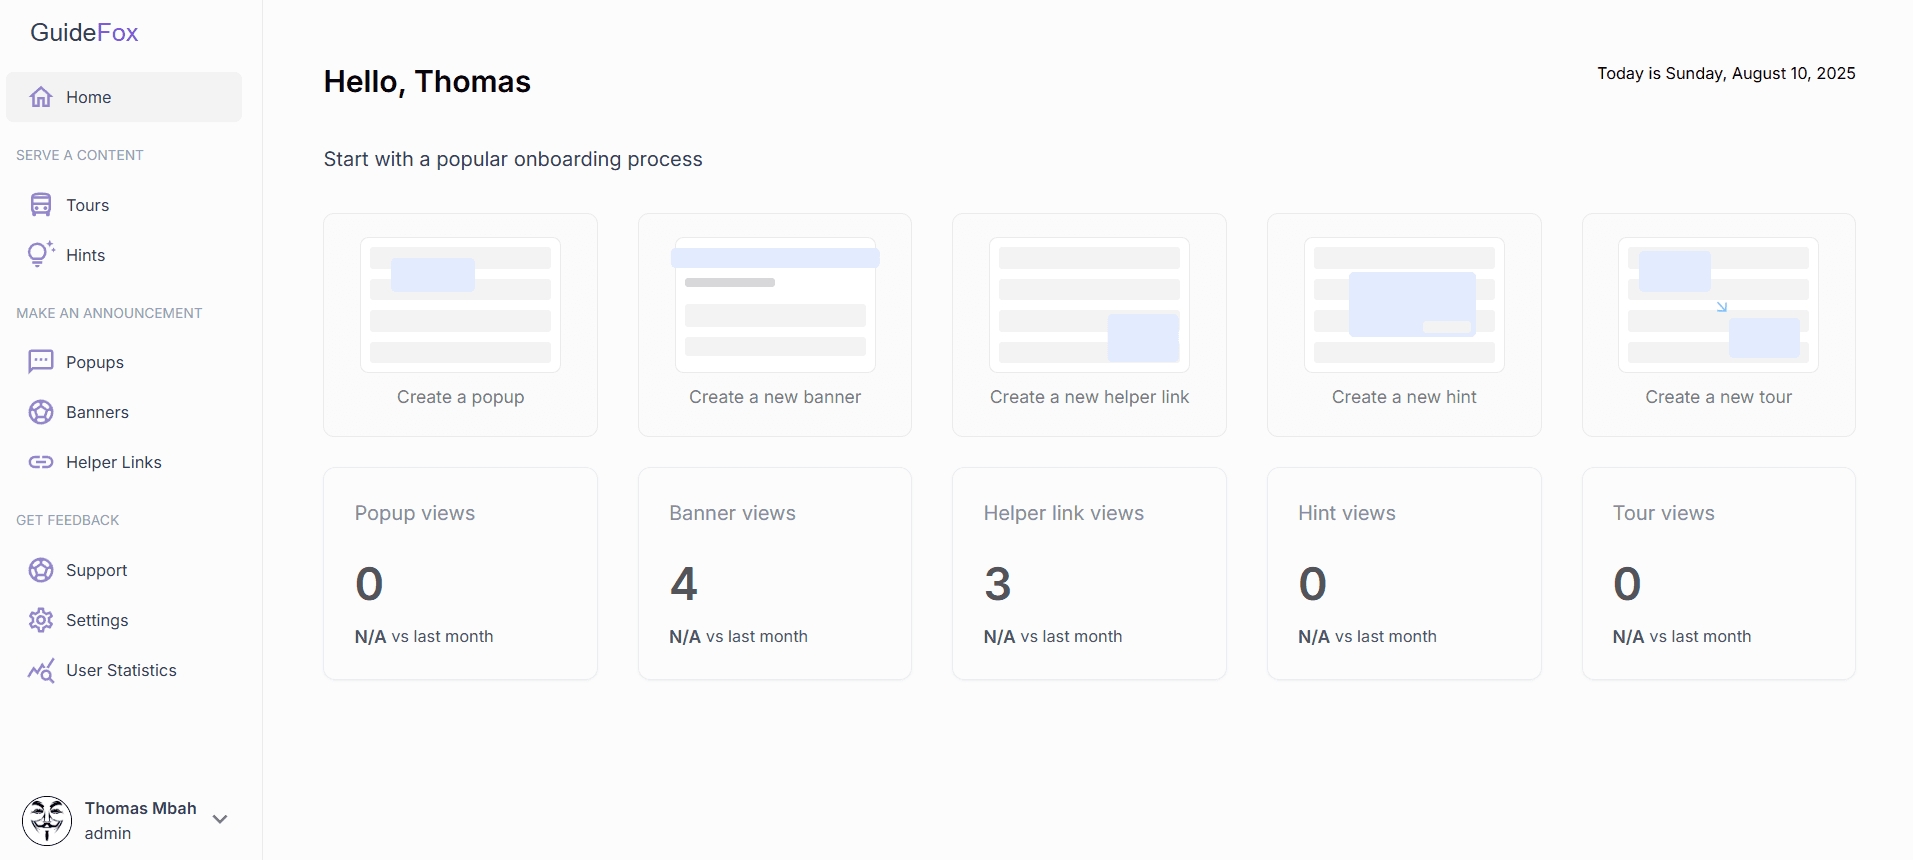Image resolution: width=1913 pixels, height=860 pixels.
Task: Click the 'Create a new helper link' label
Action: [x=1089, y=397]
